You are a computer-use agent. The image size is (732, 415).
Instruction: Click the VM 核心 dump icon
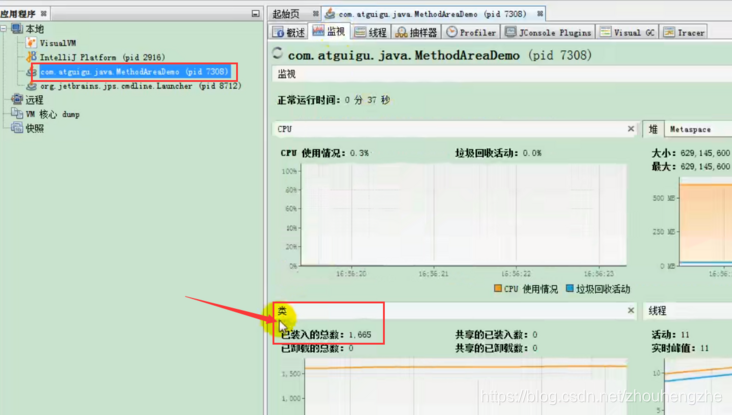pos(17,113)
